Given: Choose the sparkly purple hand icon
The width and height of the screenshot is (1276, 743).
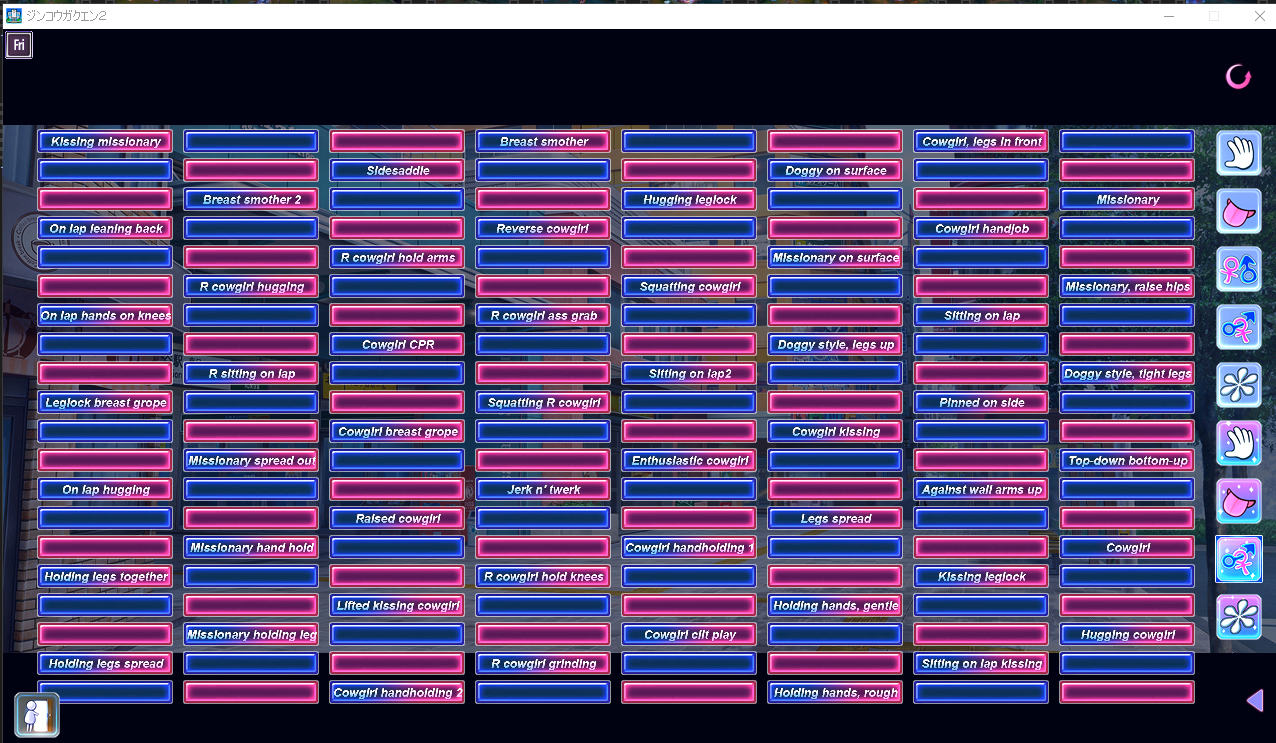Looking at the screenshot, I should click(x=1238, y=443).
